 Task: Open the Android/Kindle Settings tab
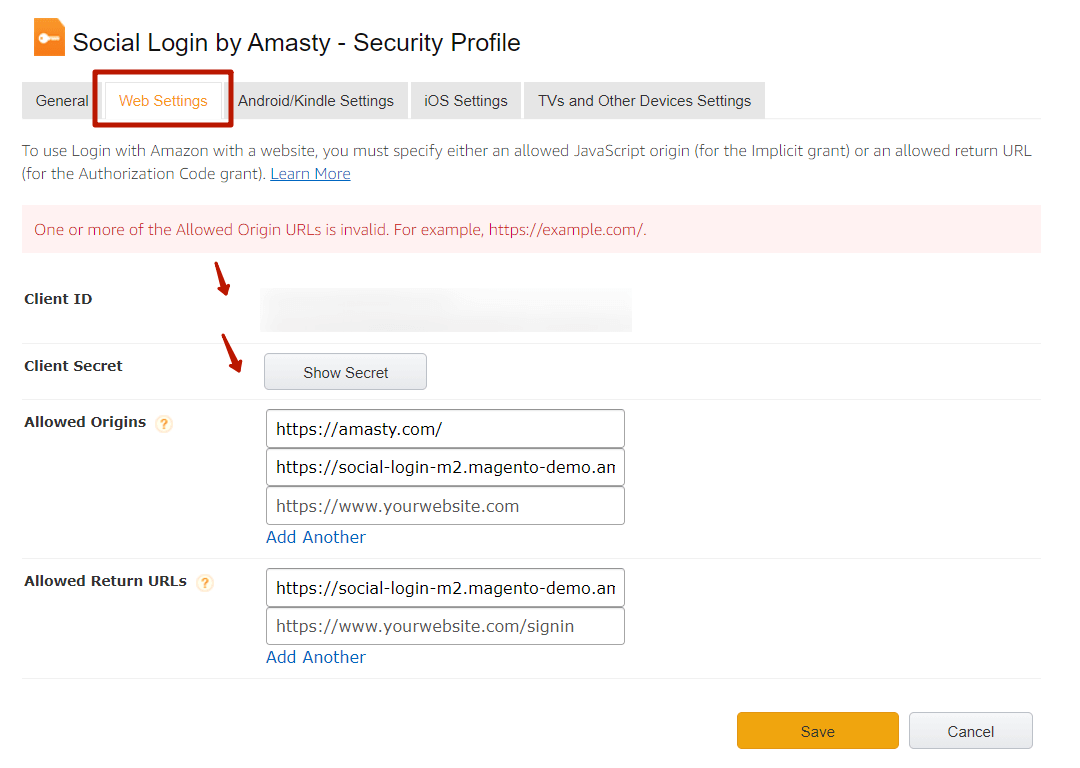pos(315,101)
